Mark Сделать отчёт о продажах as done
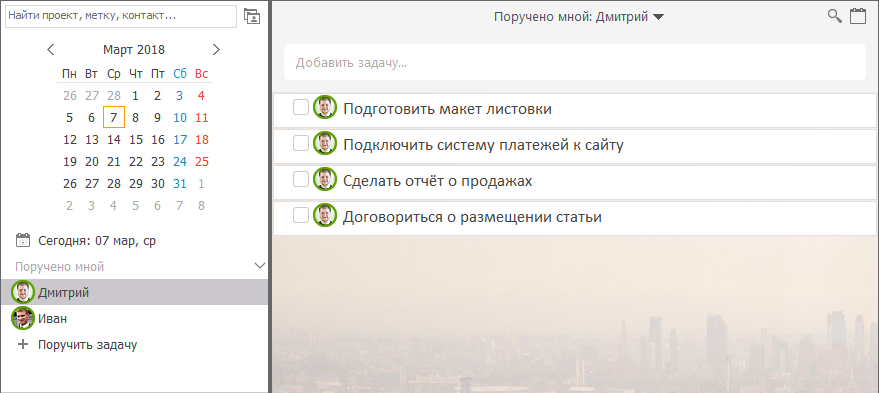 [301, 179]
